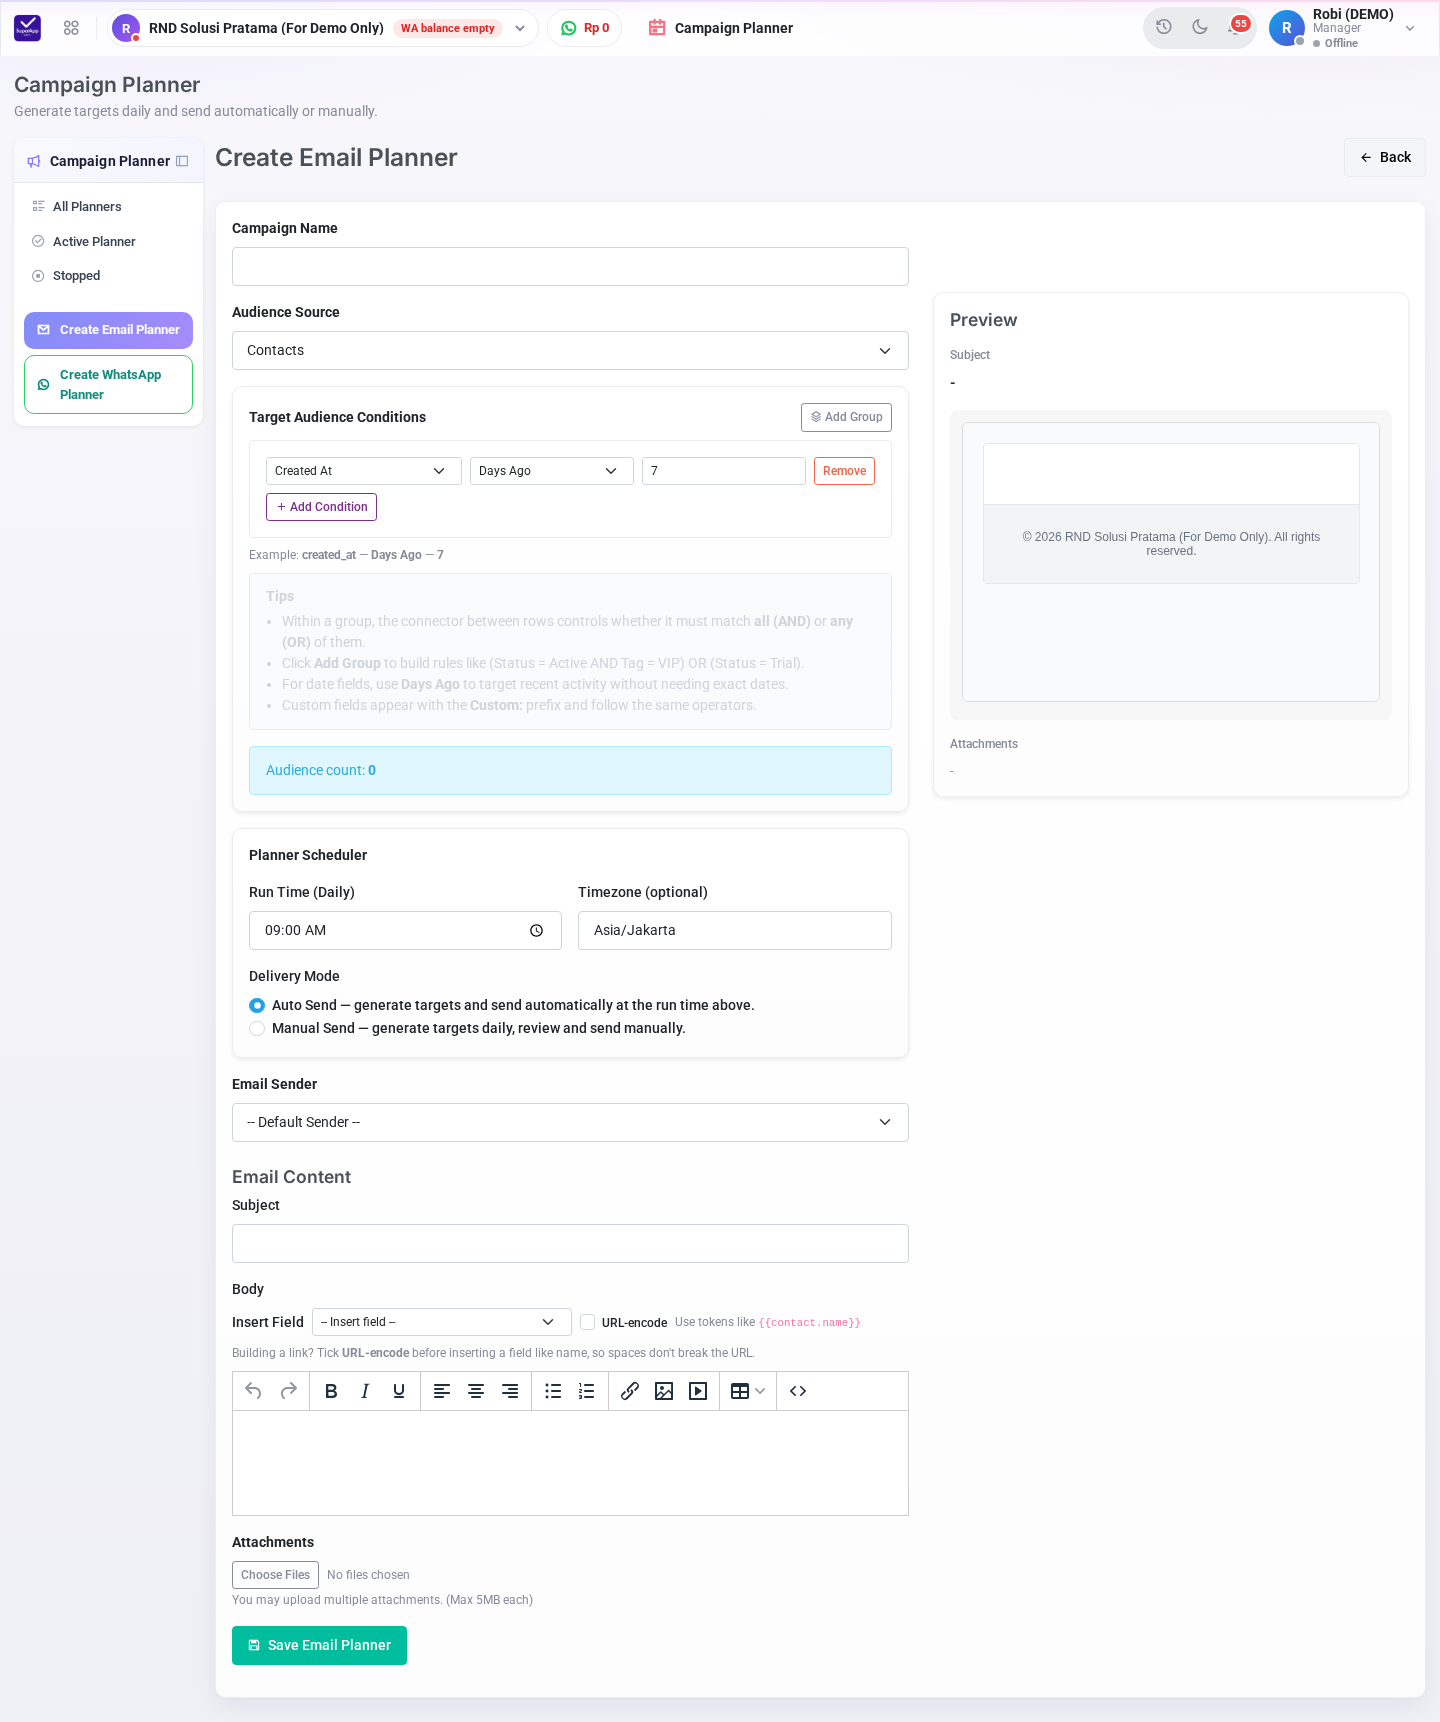The image size is (1440, 1722).
Task: Add Condition to the group
Action: (x=321, y=507)
